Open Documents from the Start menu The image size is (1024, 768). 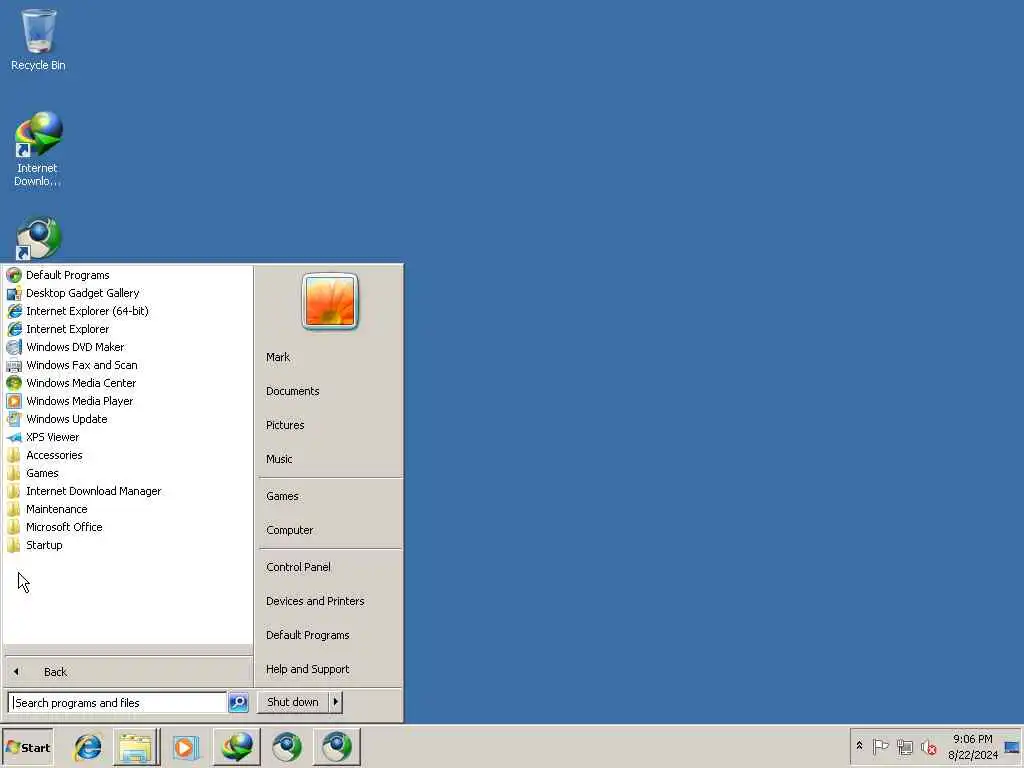(x=293, y=391)
